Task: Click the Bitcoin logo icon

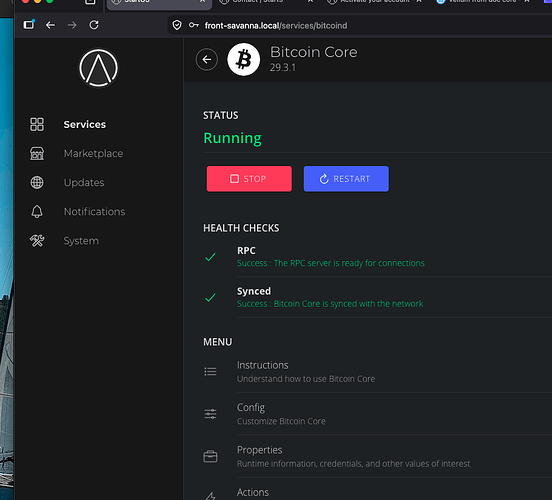Action: 244,60
